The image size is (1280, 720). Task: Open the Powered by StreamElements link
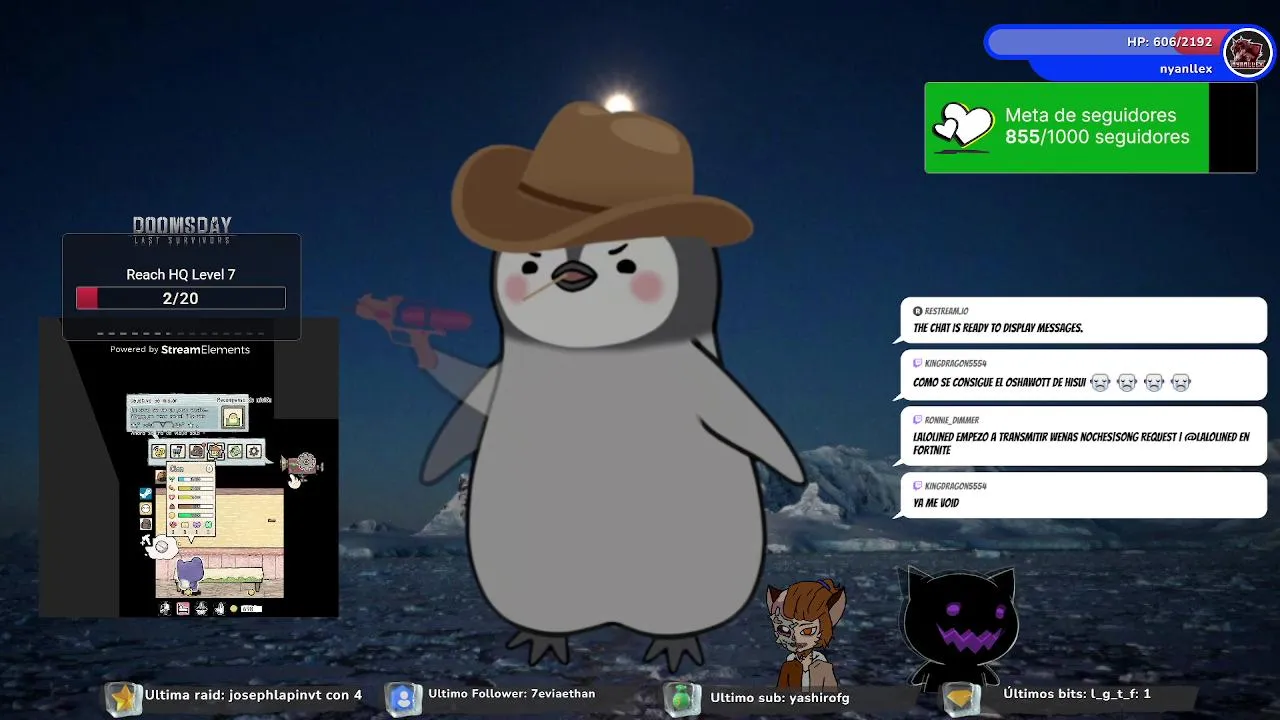point(180,349)
